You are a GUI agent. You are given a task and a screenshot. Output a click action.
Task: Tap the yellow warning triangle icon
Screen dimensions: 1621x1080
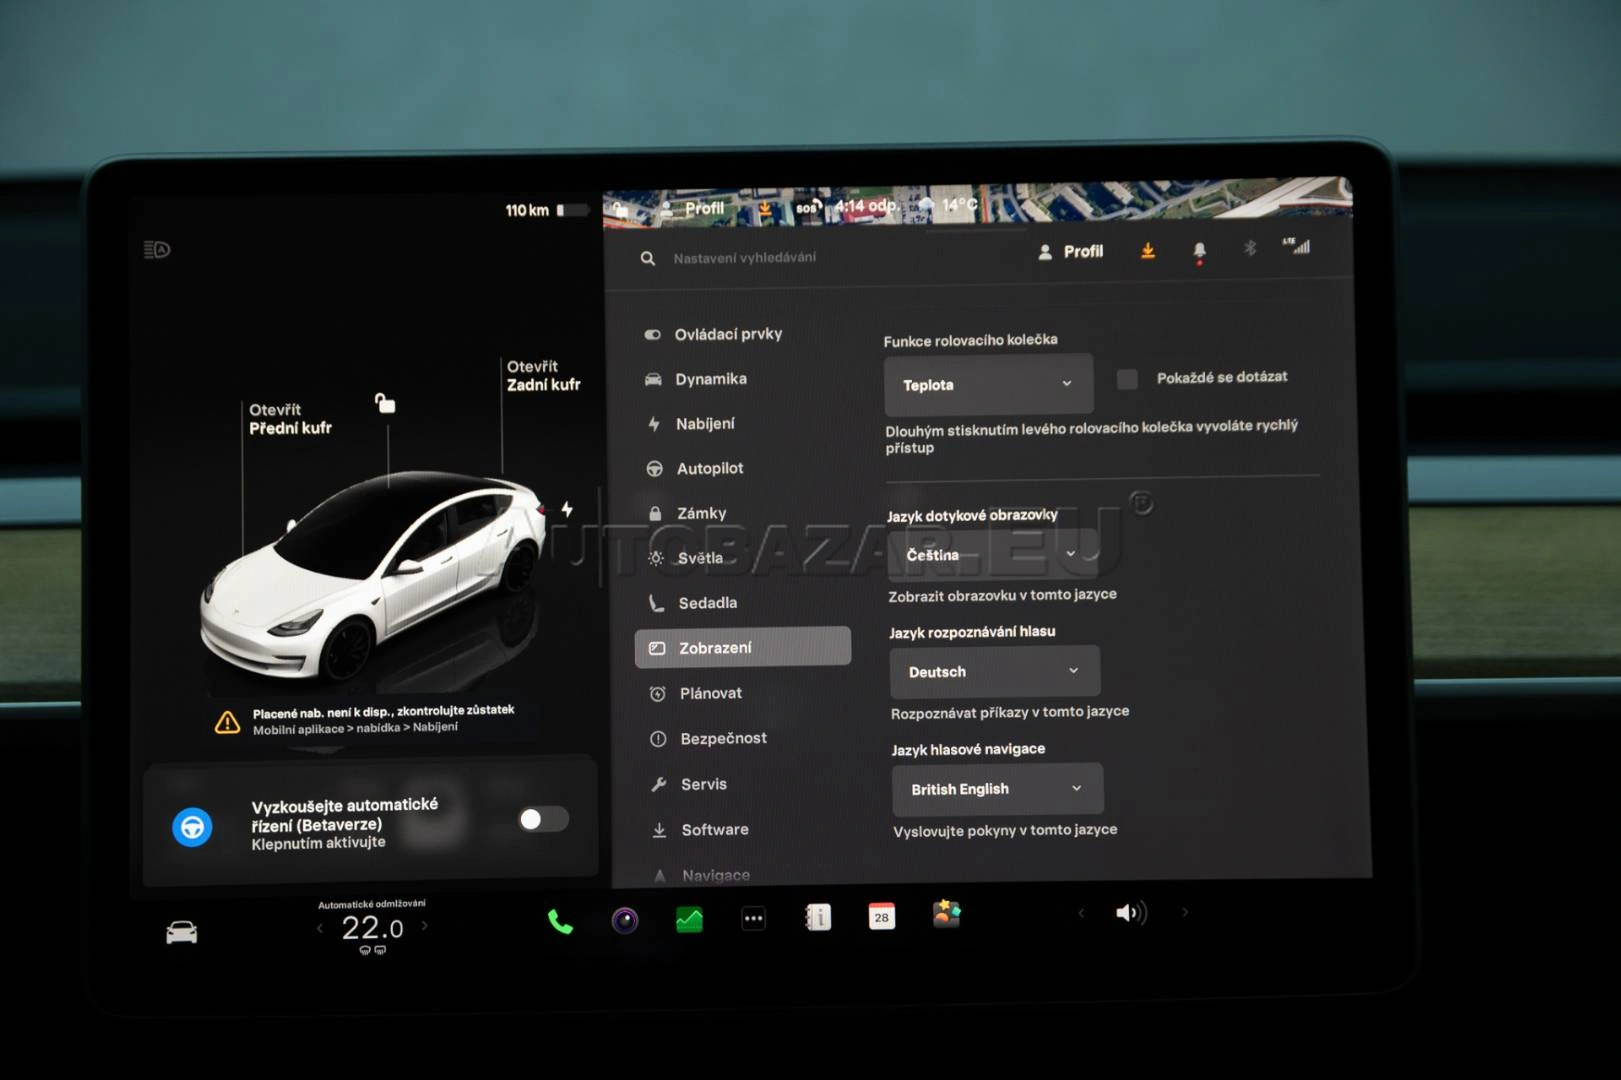(x=227, y=722)
